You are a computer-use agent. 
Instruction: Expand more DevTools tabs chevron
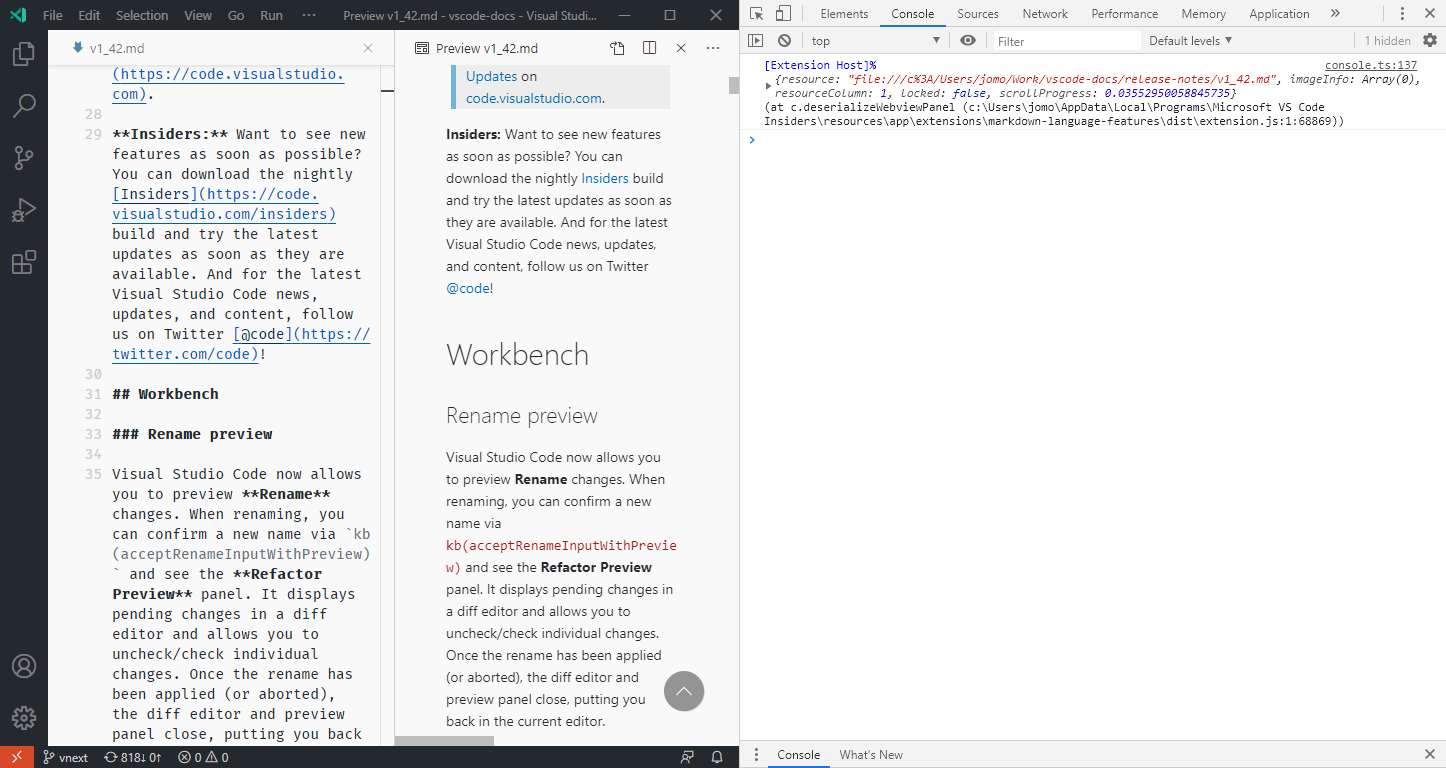[1335, 13]
